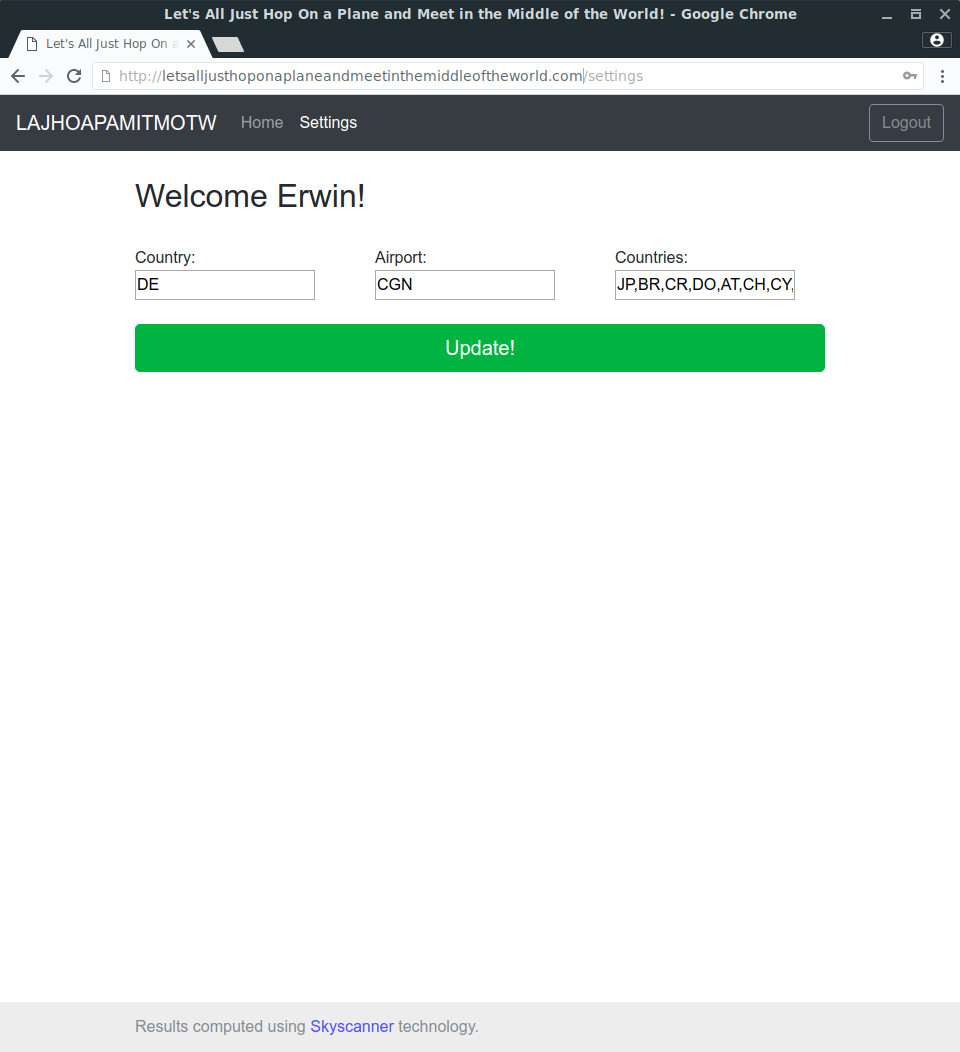Image resolution: width=960 pixels, height=1052 pixels.
Task: Select the 'Let's All Just Hop On' browser tab
Action: point(111,44)
